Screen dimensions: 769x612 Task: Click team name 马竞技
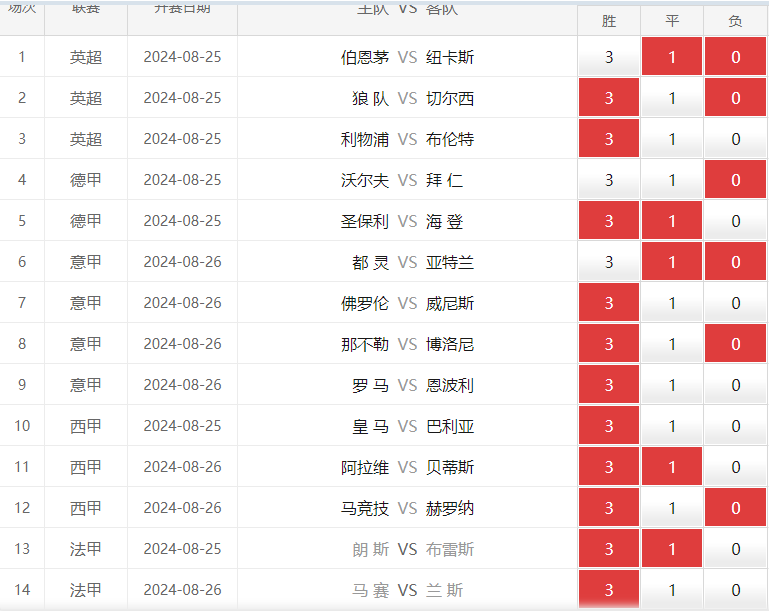[x=365, y=509]
